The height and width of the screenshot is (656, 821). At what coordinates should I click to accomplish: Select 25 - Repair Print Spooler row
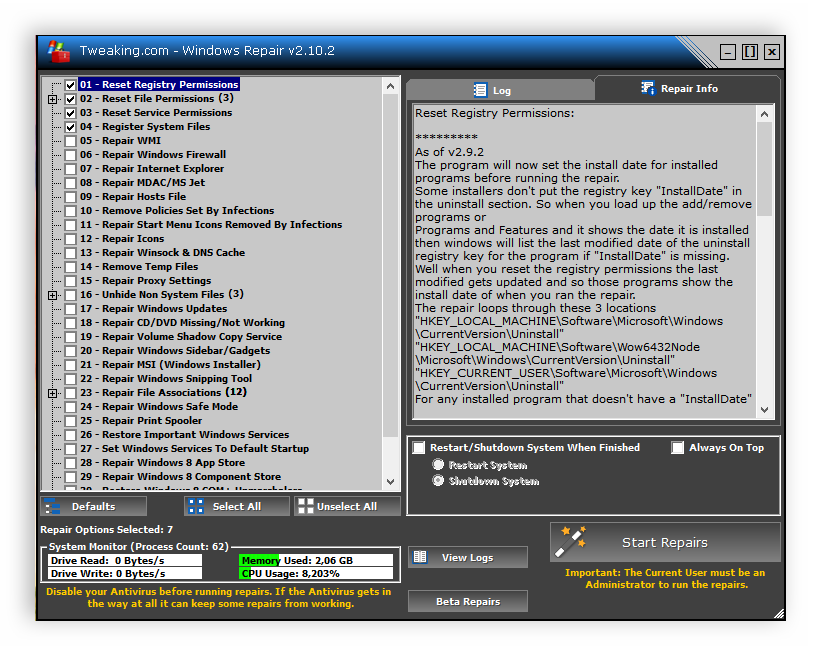tap(141, 421)
